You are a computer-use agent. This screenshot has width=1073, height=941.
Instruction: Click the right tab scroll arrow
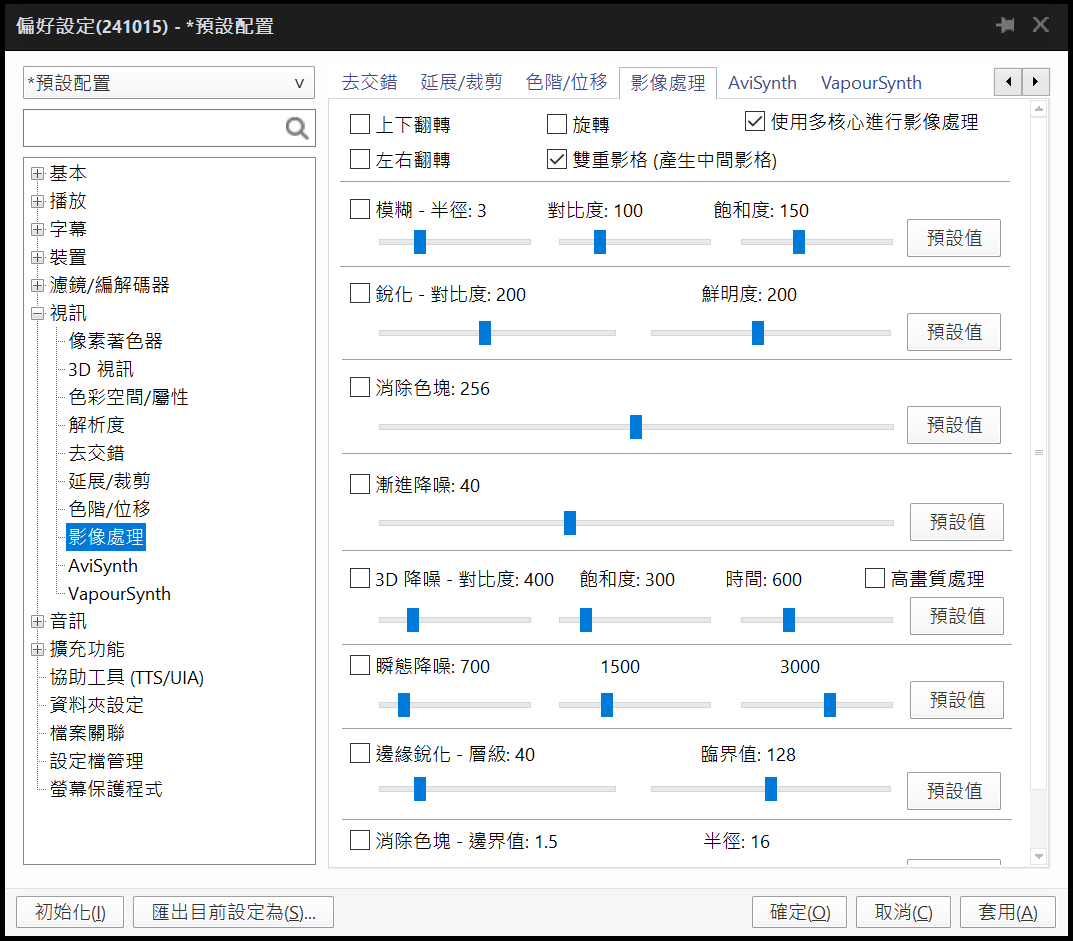[1035, 81]
